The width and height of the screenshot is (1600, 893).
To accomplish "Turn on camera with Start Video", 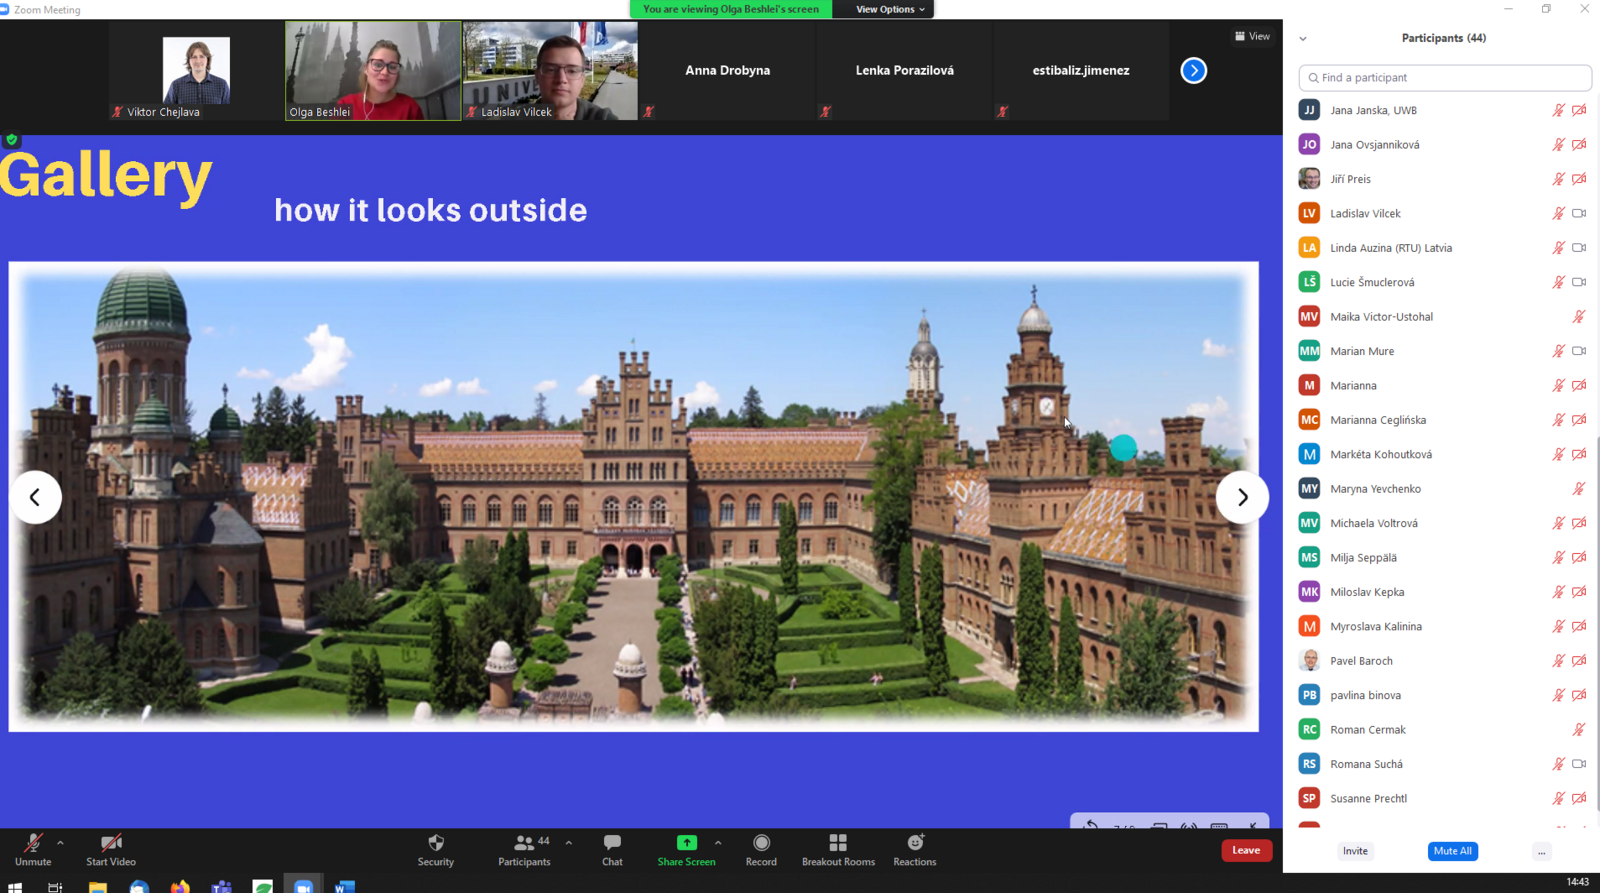I will (110, 843).
